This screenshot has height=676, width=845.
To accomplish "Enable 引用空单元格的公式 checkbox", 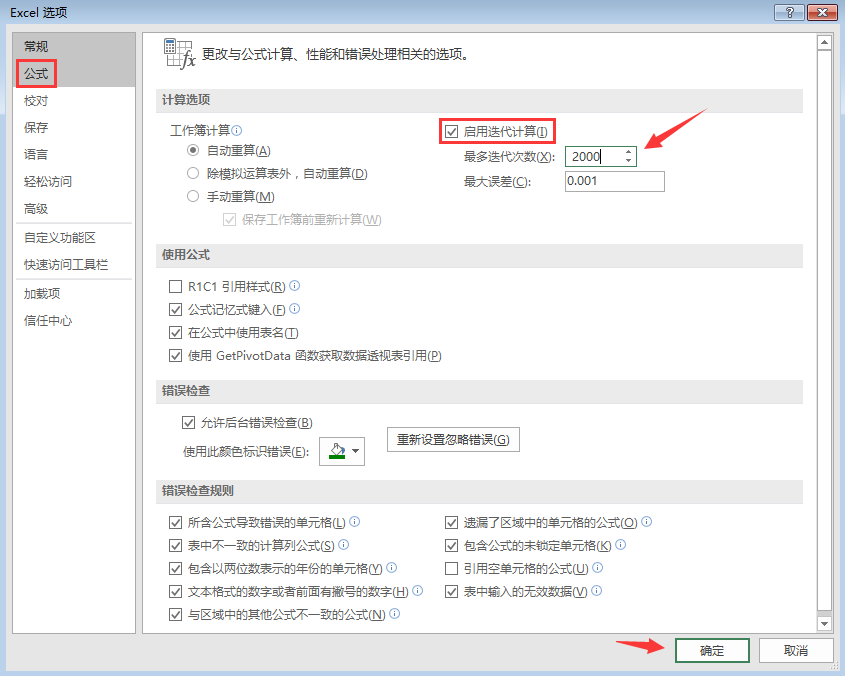I will [452, 569].
